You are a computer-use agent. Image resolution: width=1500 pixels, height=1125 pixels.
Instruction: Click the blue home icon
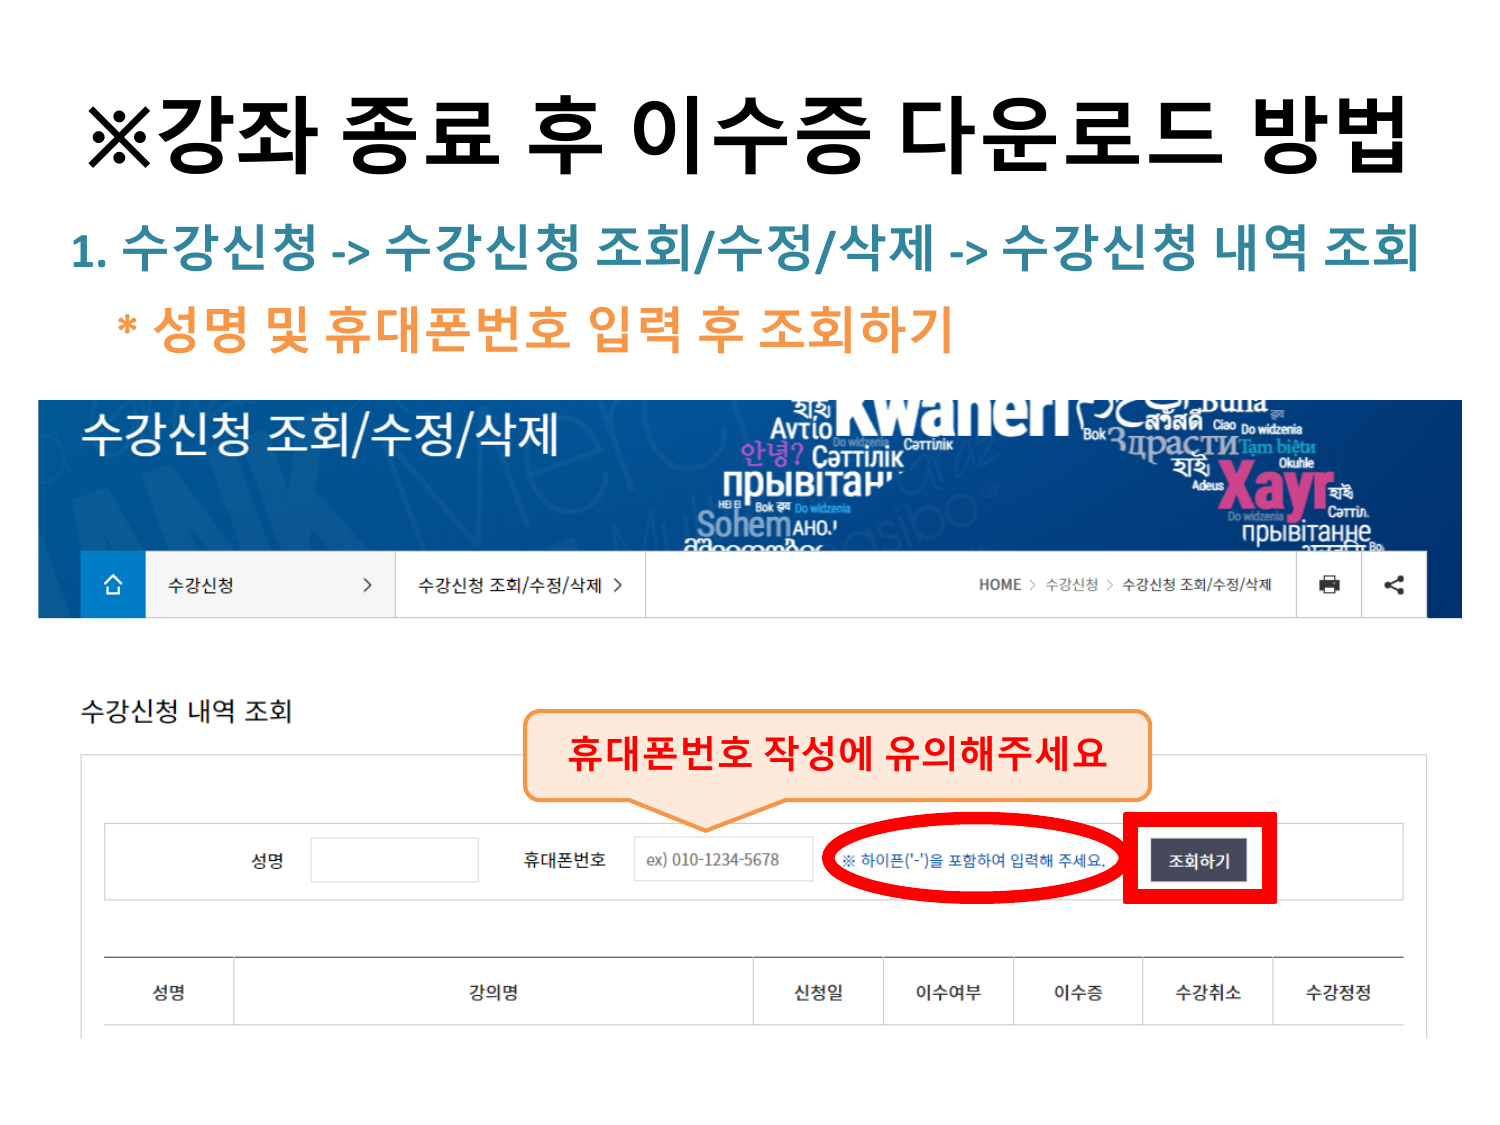[113, 585]
